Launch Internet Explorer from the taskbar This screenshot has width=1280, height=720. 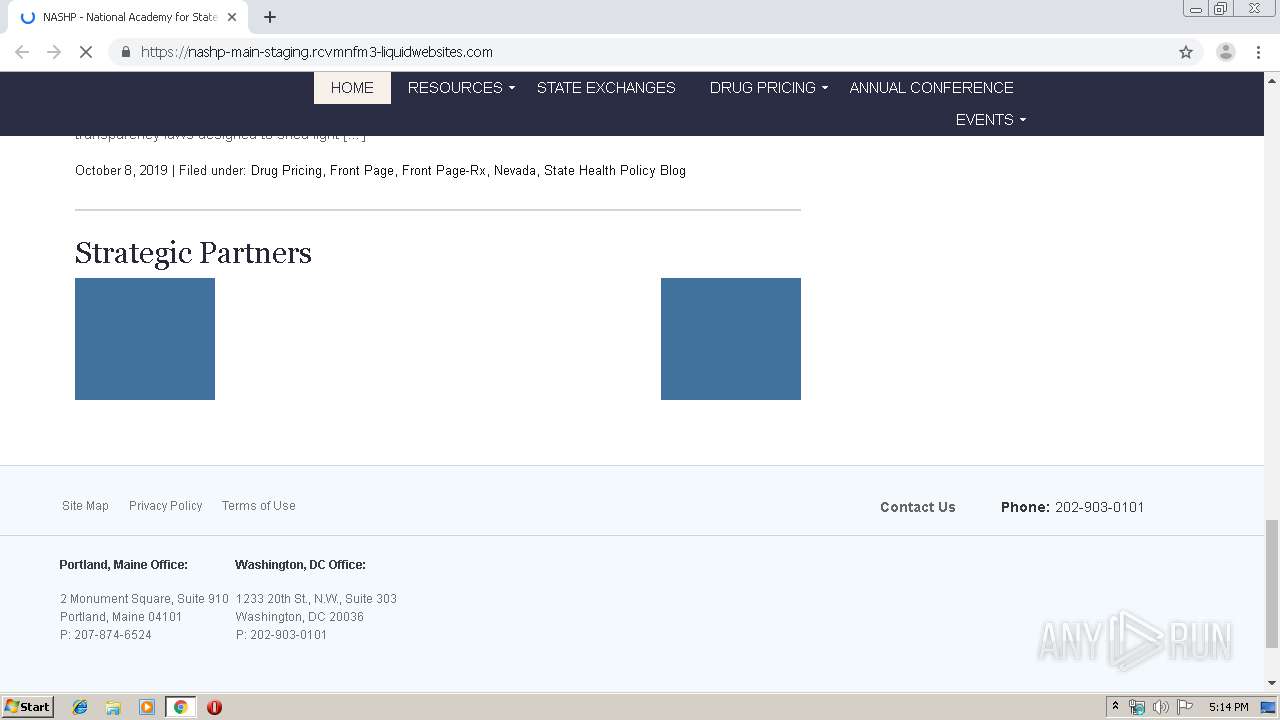pyautogui.click(x=80, y=707)
